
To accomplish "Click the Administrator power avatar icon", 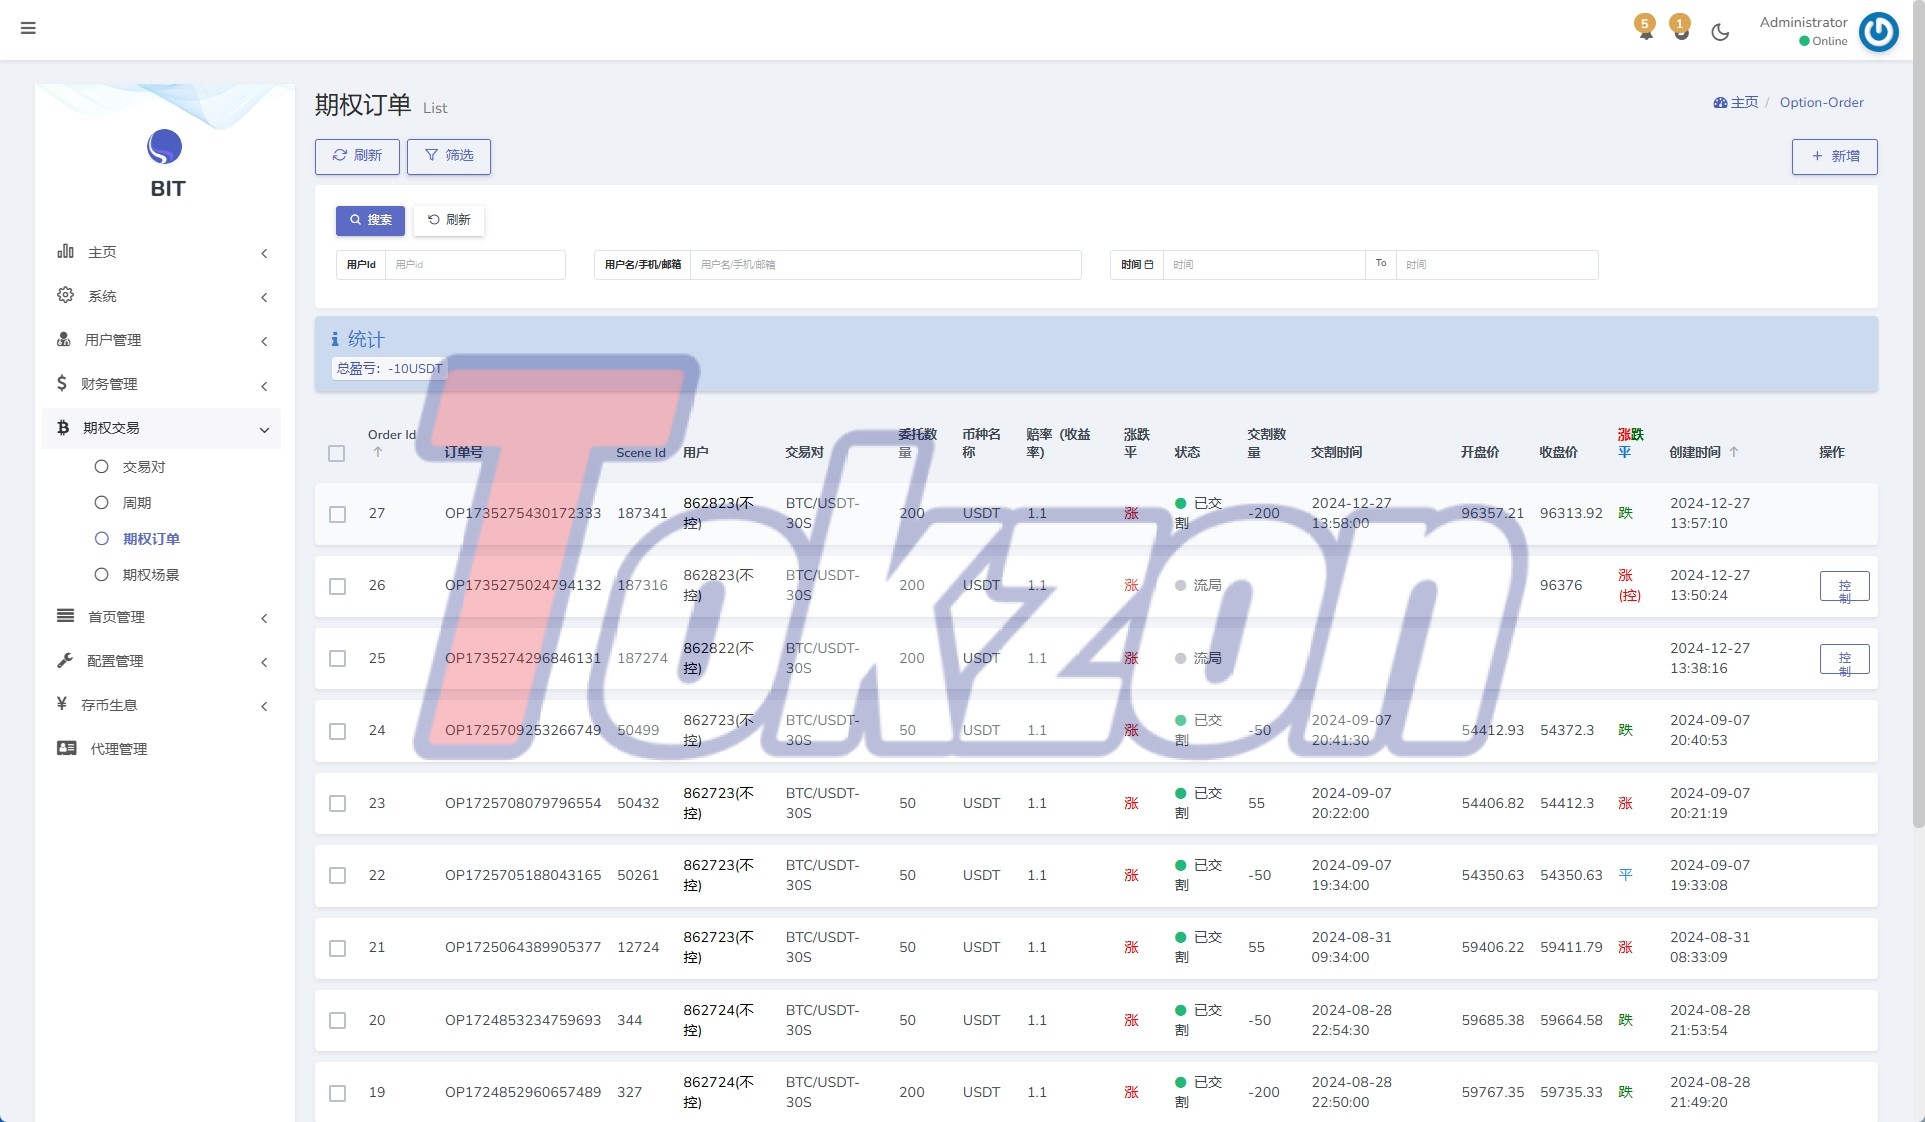I will click(x=1878, y=32).
